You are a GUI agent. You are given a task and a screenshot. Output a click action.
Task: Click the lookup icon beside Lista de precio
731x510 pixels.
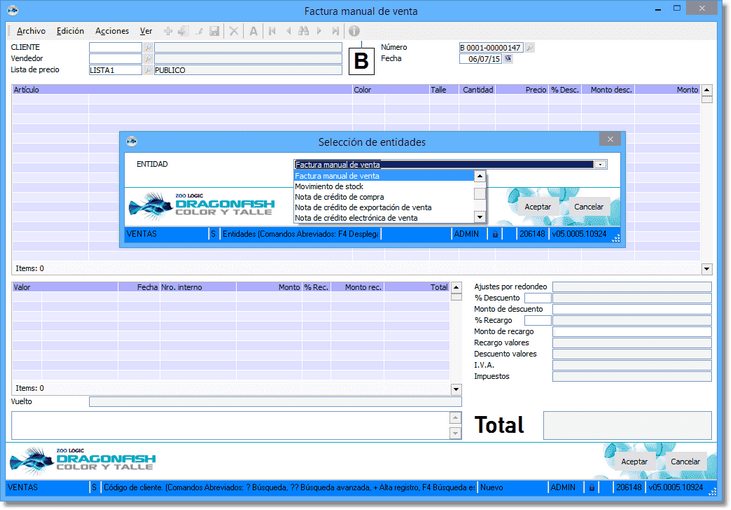[149, 71]
